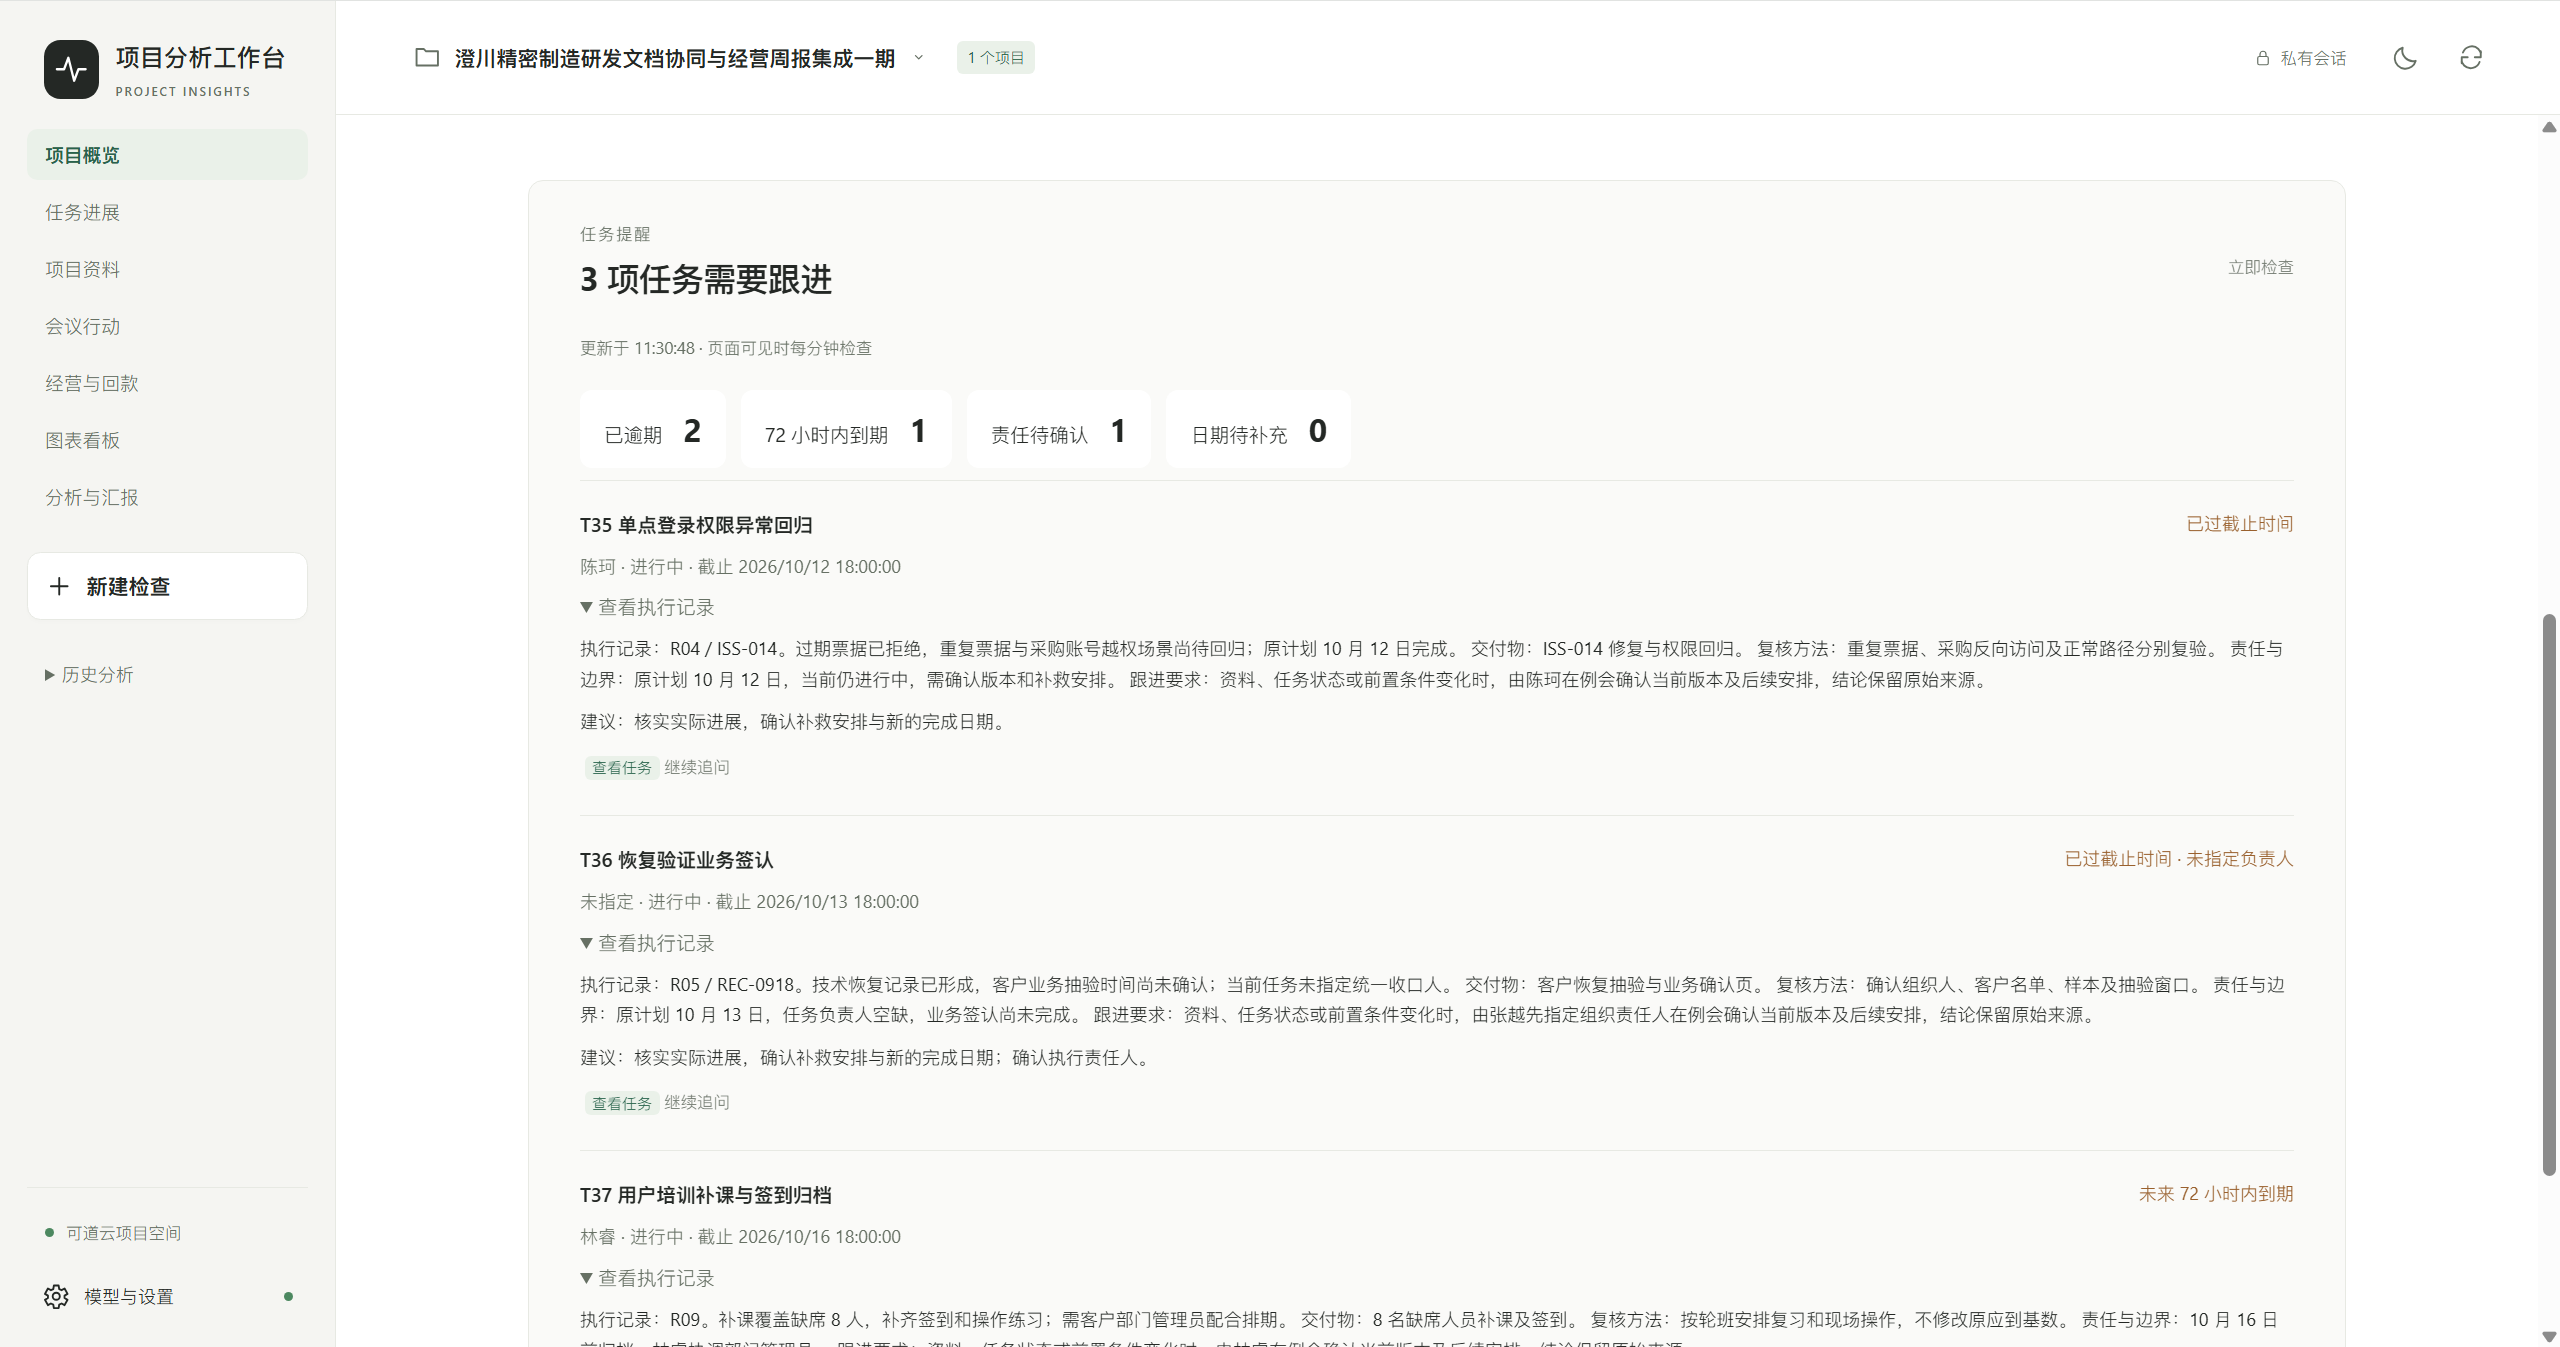Viewport: 2560px width, 1347px height.
Task: Click task title T35 单点登录权限异常回归
Action: 696,525
